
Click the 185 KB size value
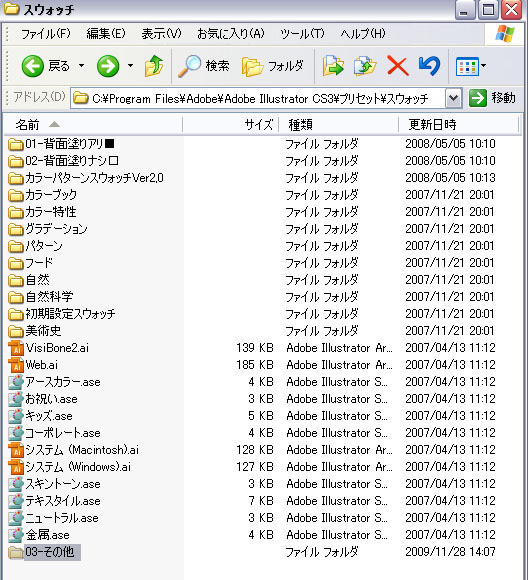click(255, 365)
